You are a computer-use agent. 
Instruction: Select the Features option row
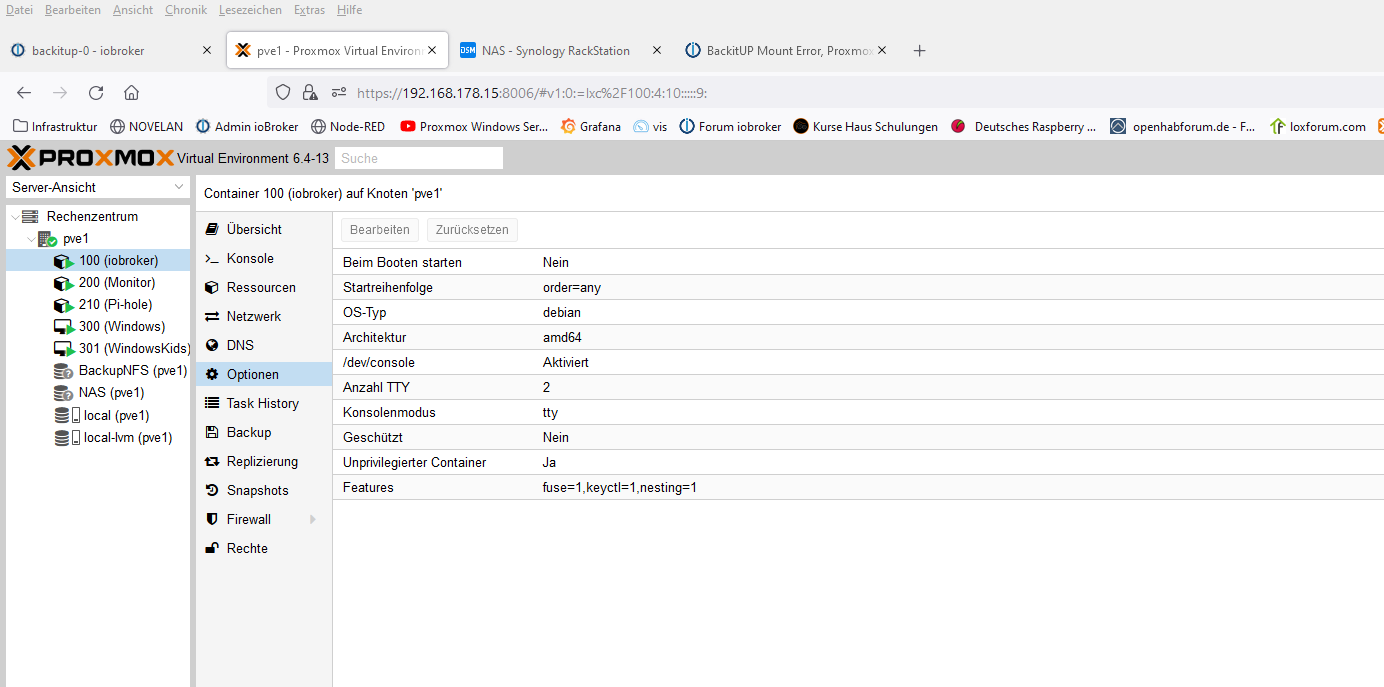tap(858, 487)
